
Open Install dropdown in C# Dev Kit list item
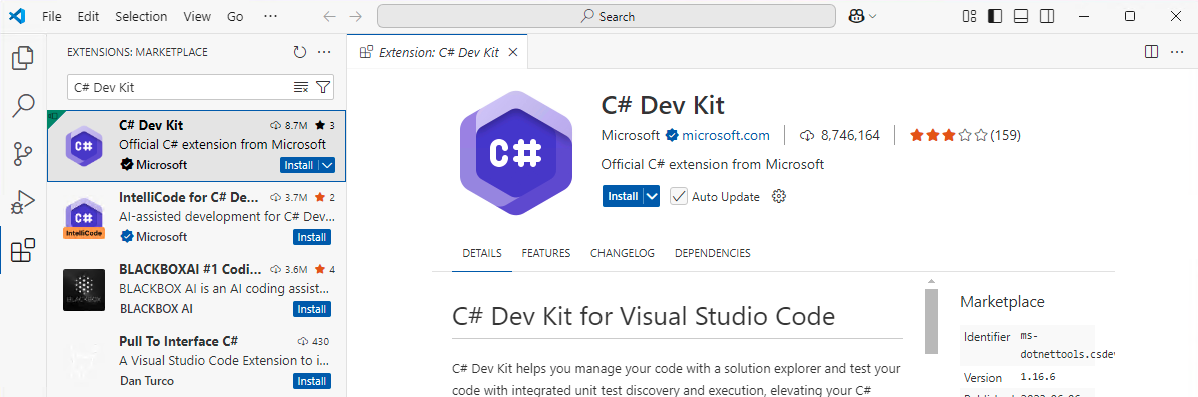[327, 165]
